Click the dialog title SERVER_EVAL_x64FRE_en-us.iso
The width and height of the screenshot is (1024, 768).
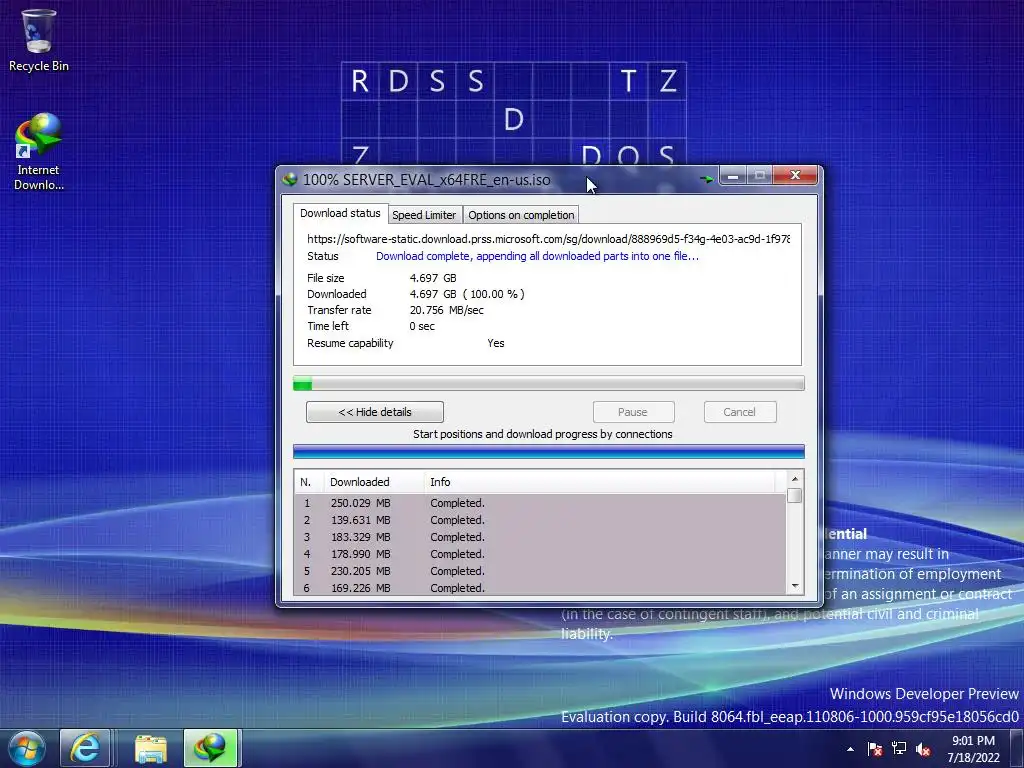coord(447,180)
